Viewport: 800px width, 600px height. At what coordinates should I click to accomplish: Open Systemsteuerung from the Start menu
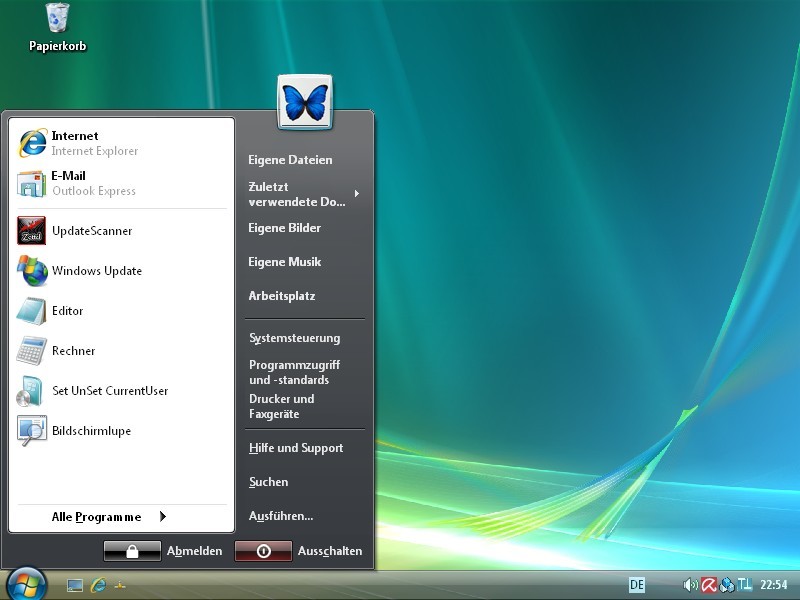294,338
